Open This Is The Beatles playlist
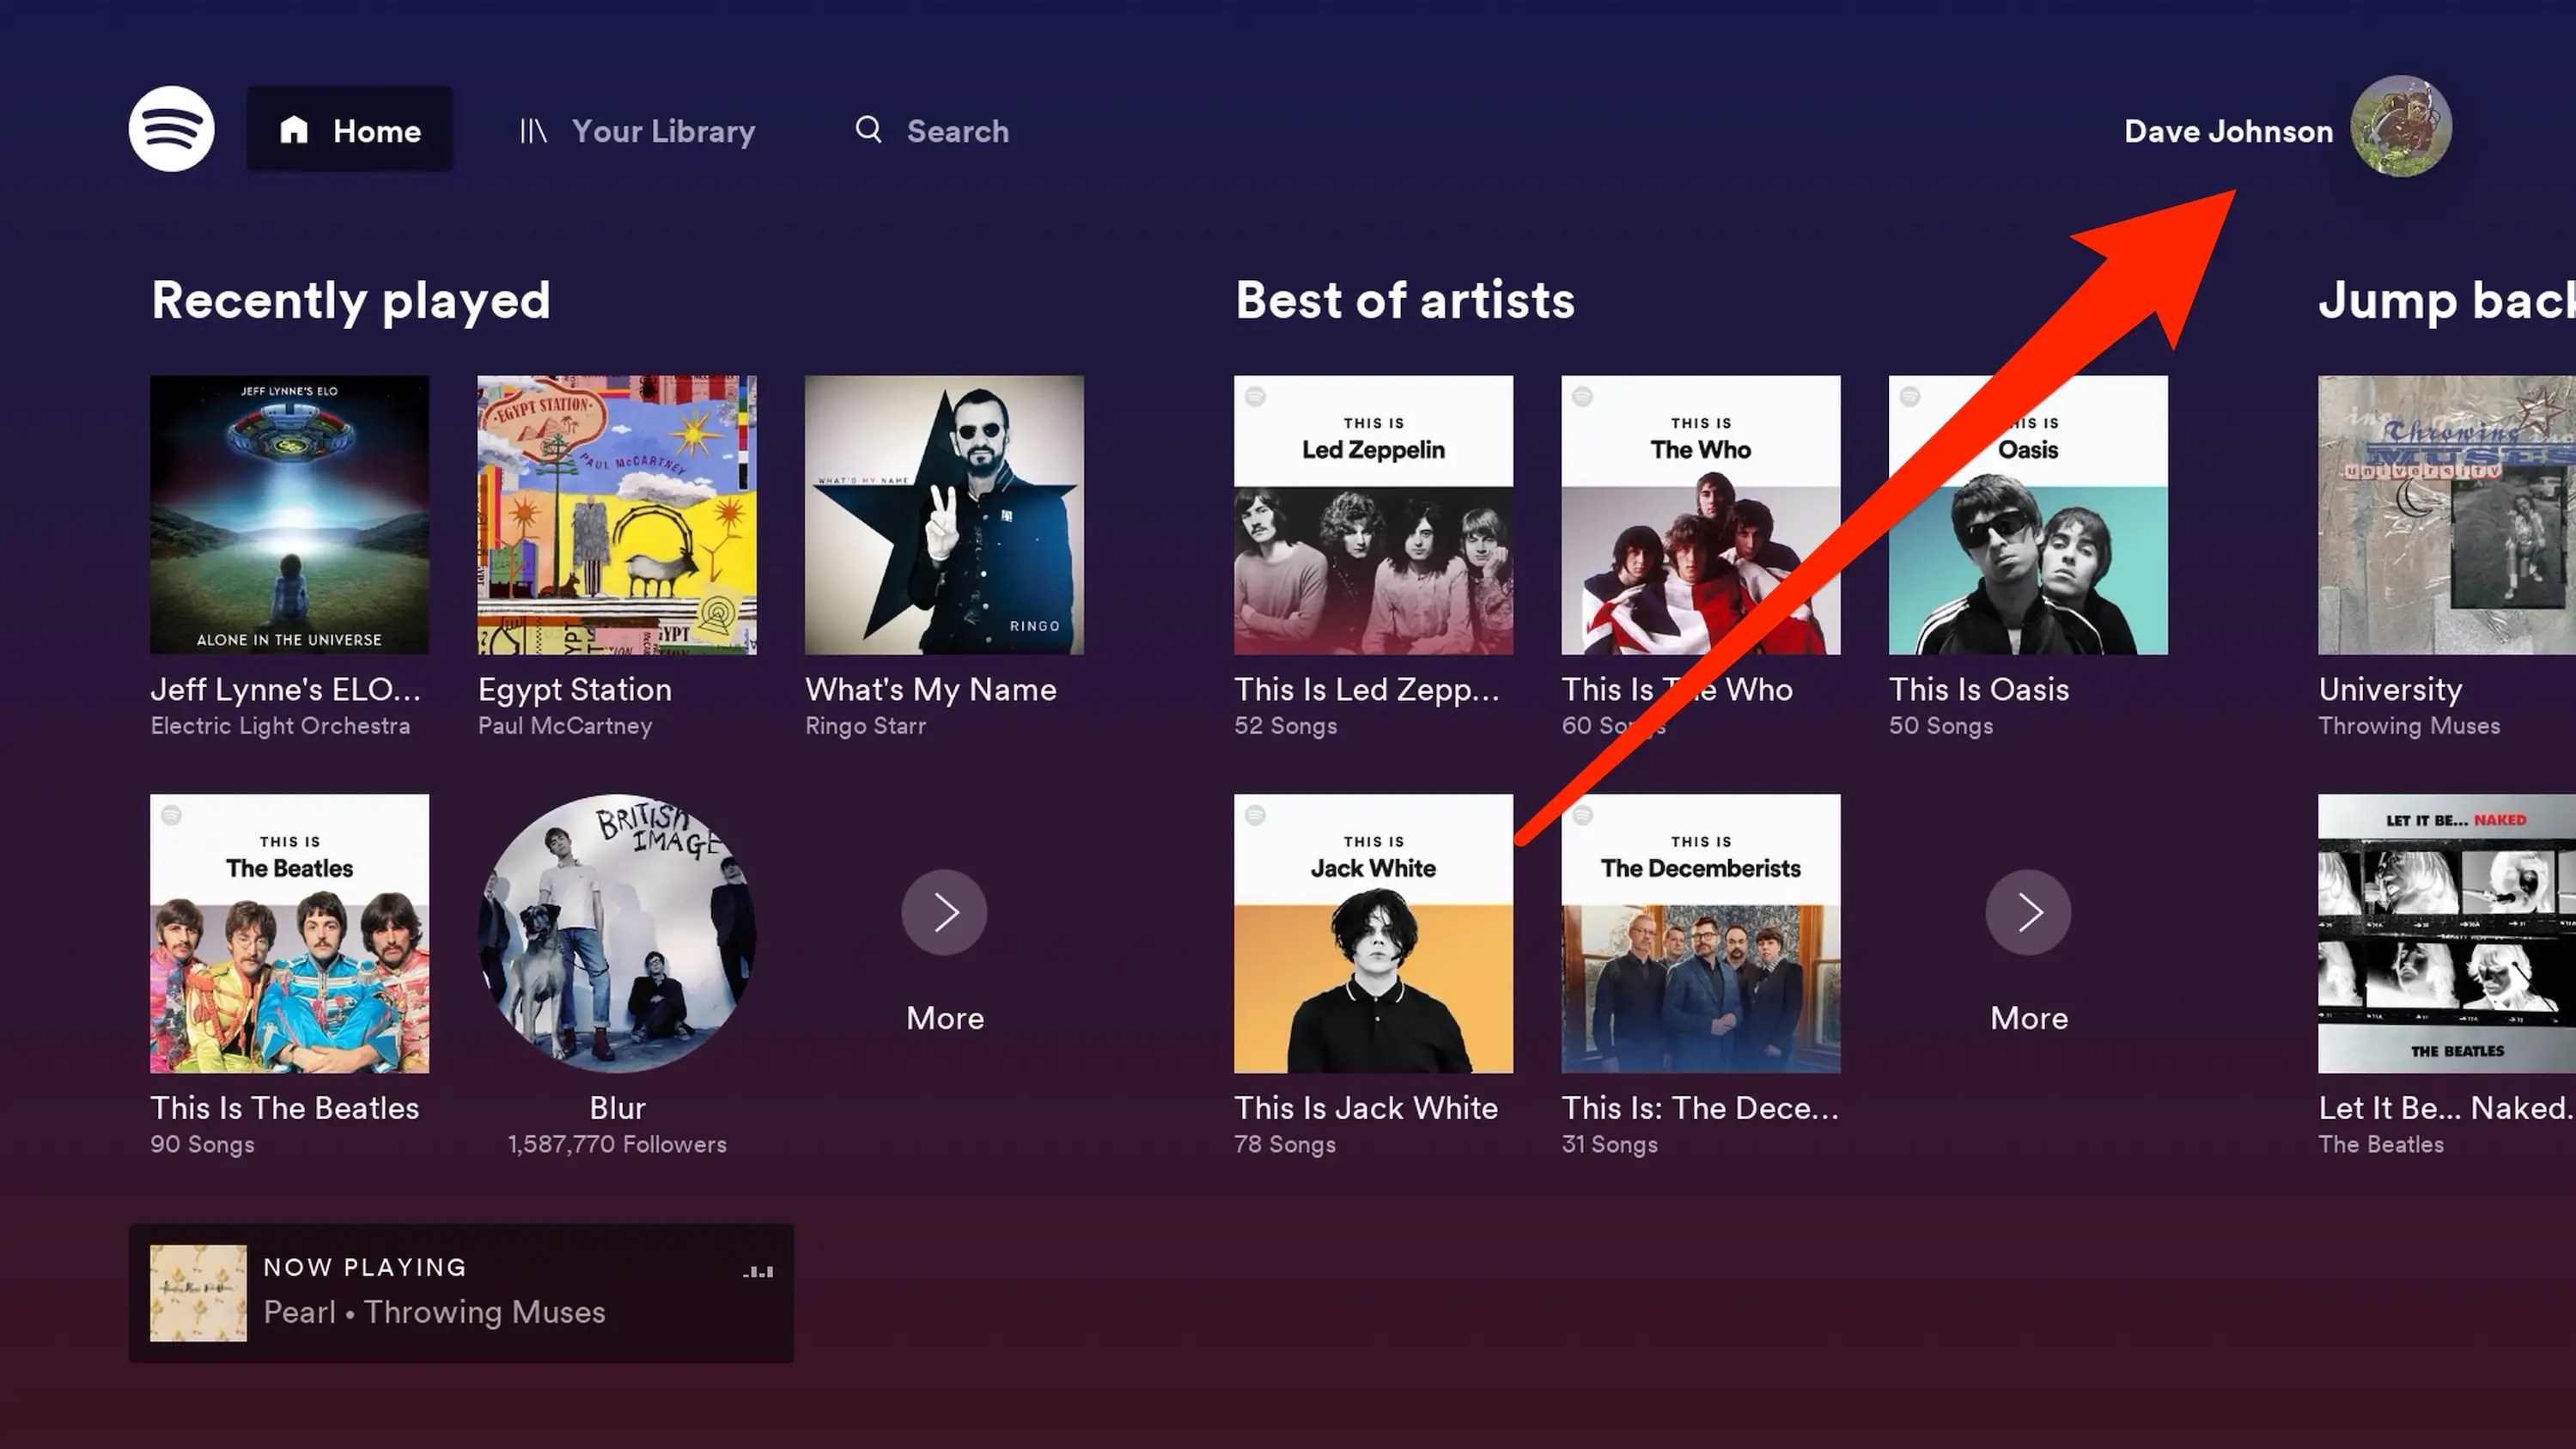Viewport: 2576px width, 1449px height. point(289,933)
